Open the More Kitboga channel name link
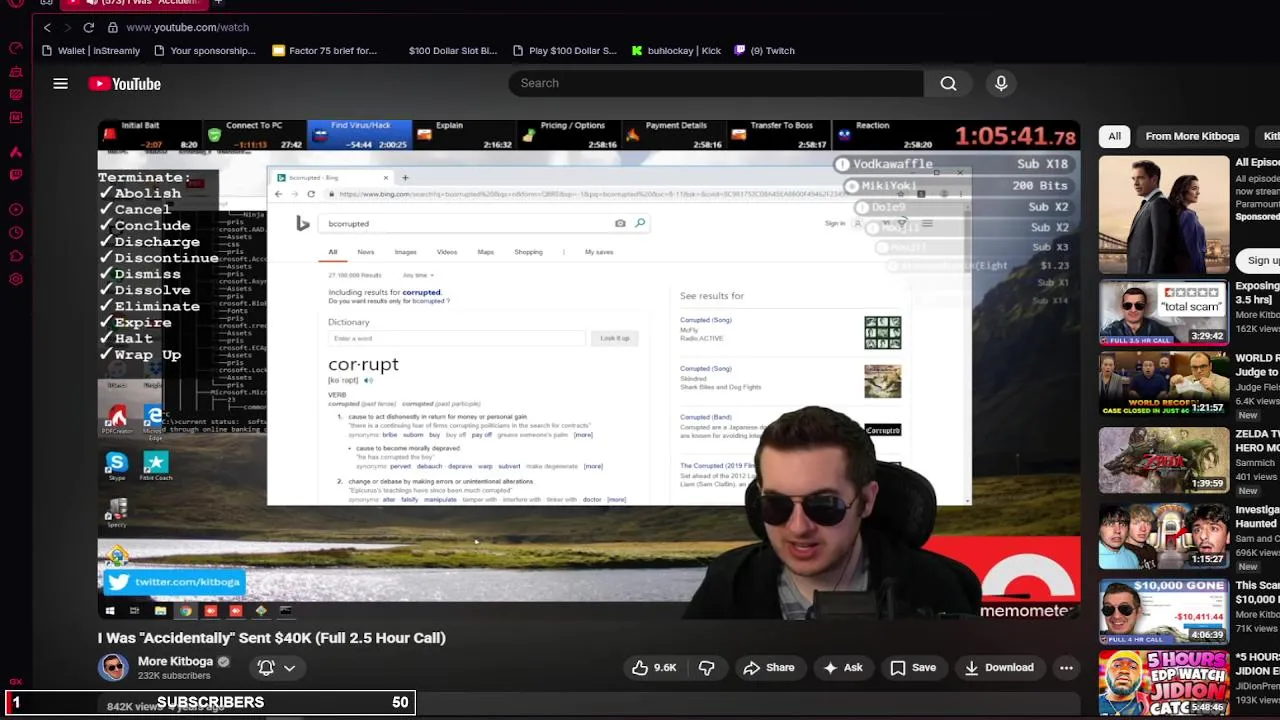Screen dimensions: 1280x720 tap(175, 661)
